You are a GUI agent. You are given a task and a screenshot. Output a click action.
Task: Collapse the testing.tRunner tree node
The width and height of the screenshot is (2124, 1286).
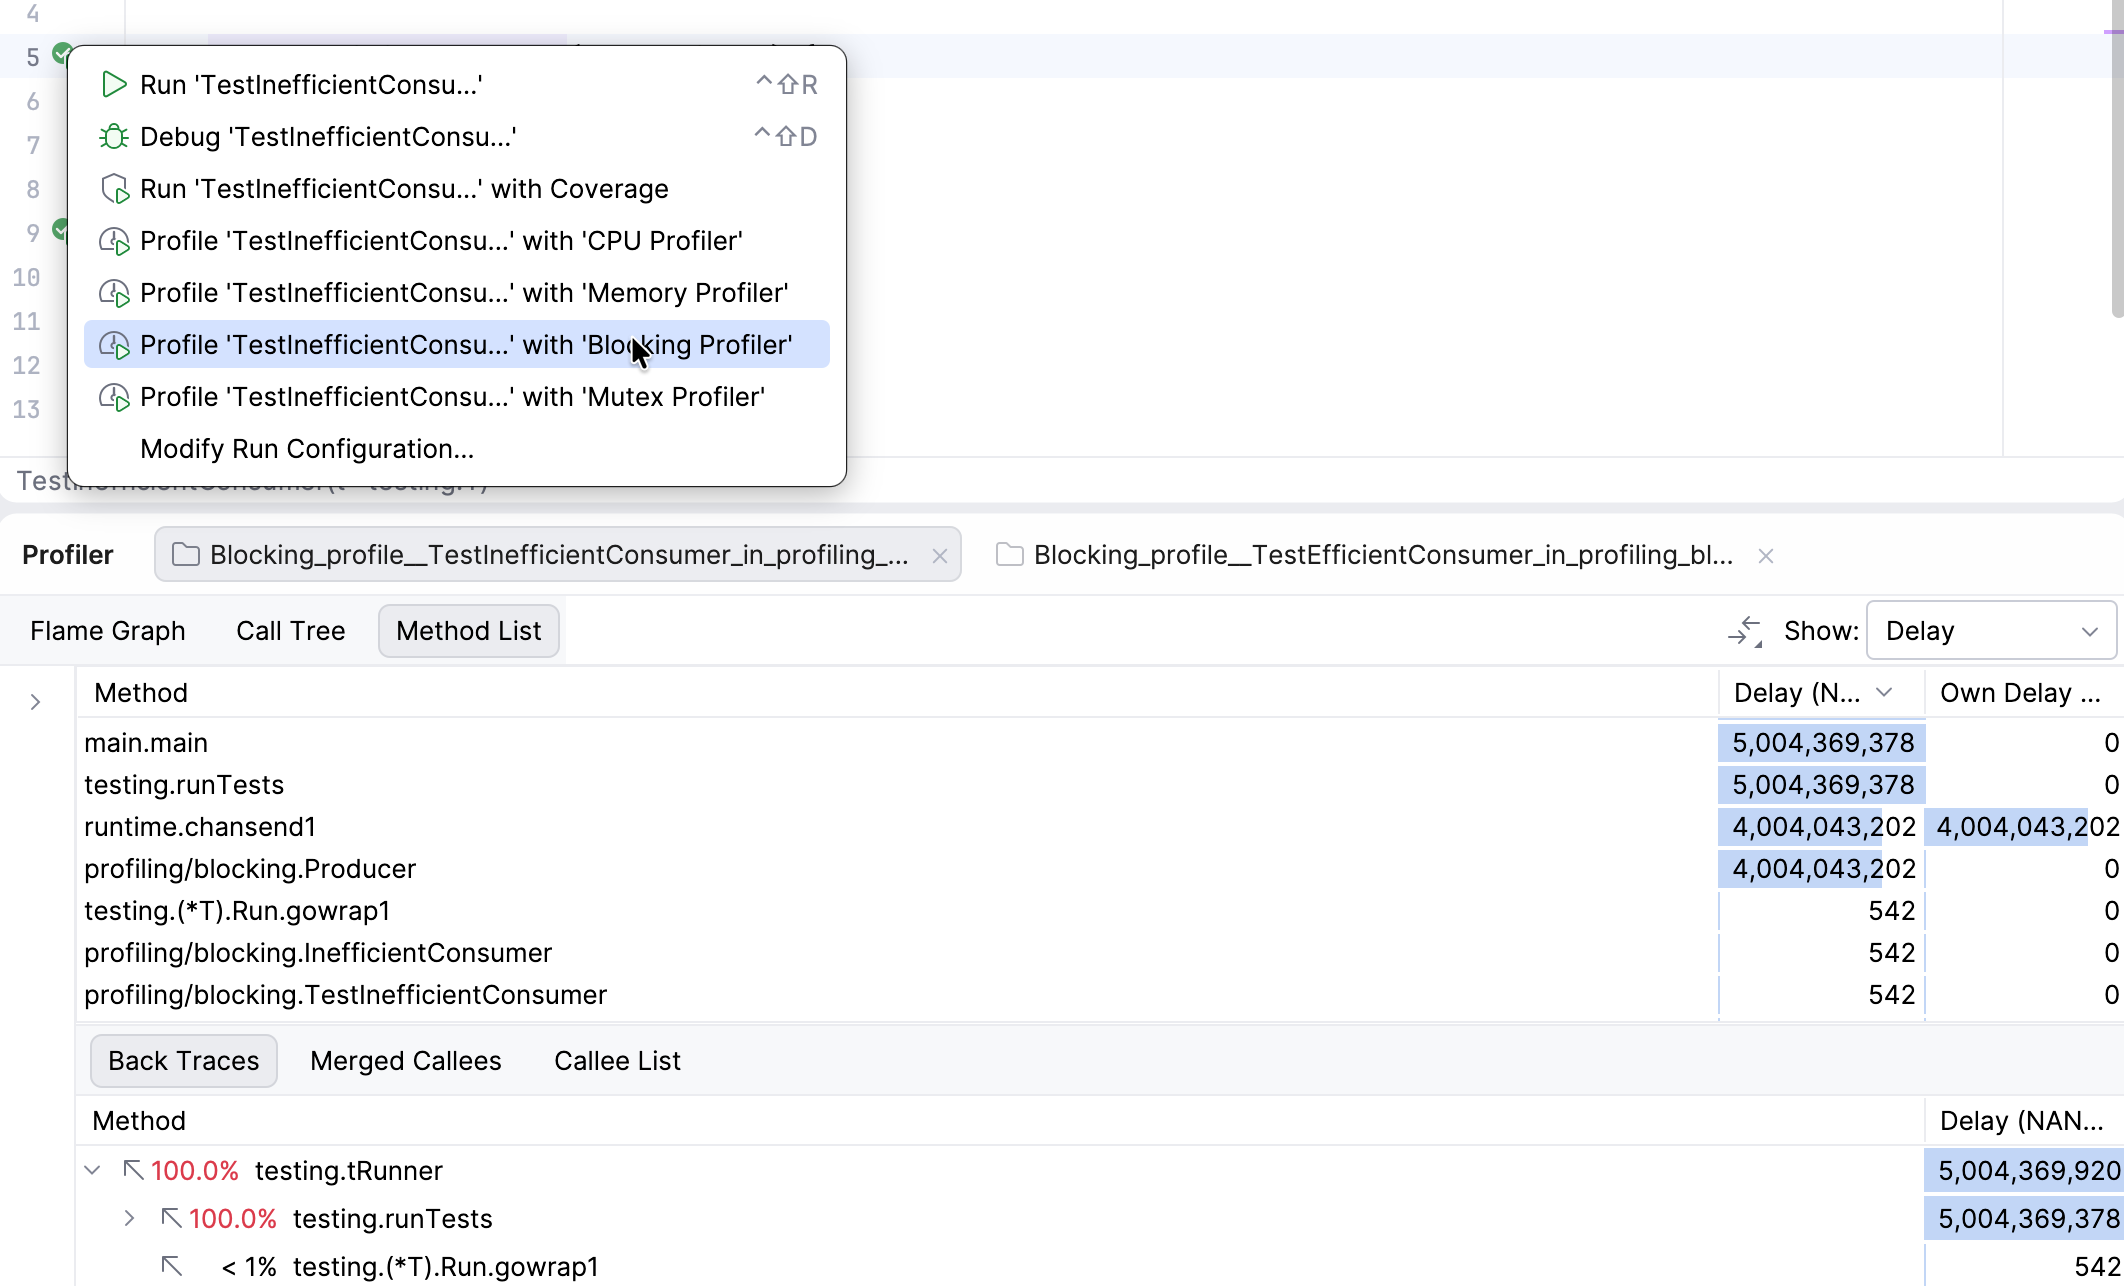coord(93,1170)
